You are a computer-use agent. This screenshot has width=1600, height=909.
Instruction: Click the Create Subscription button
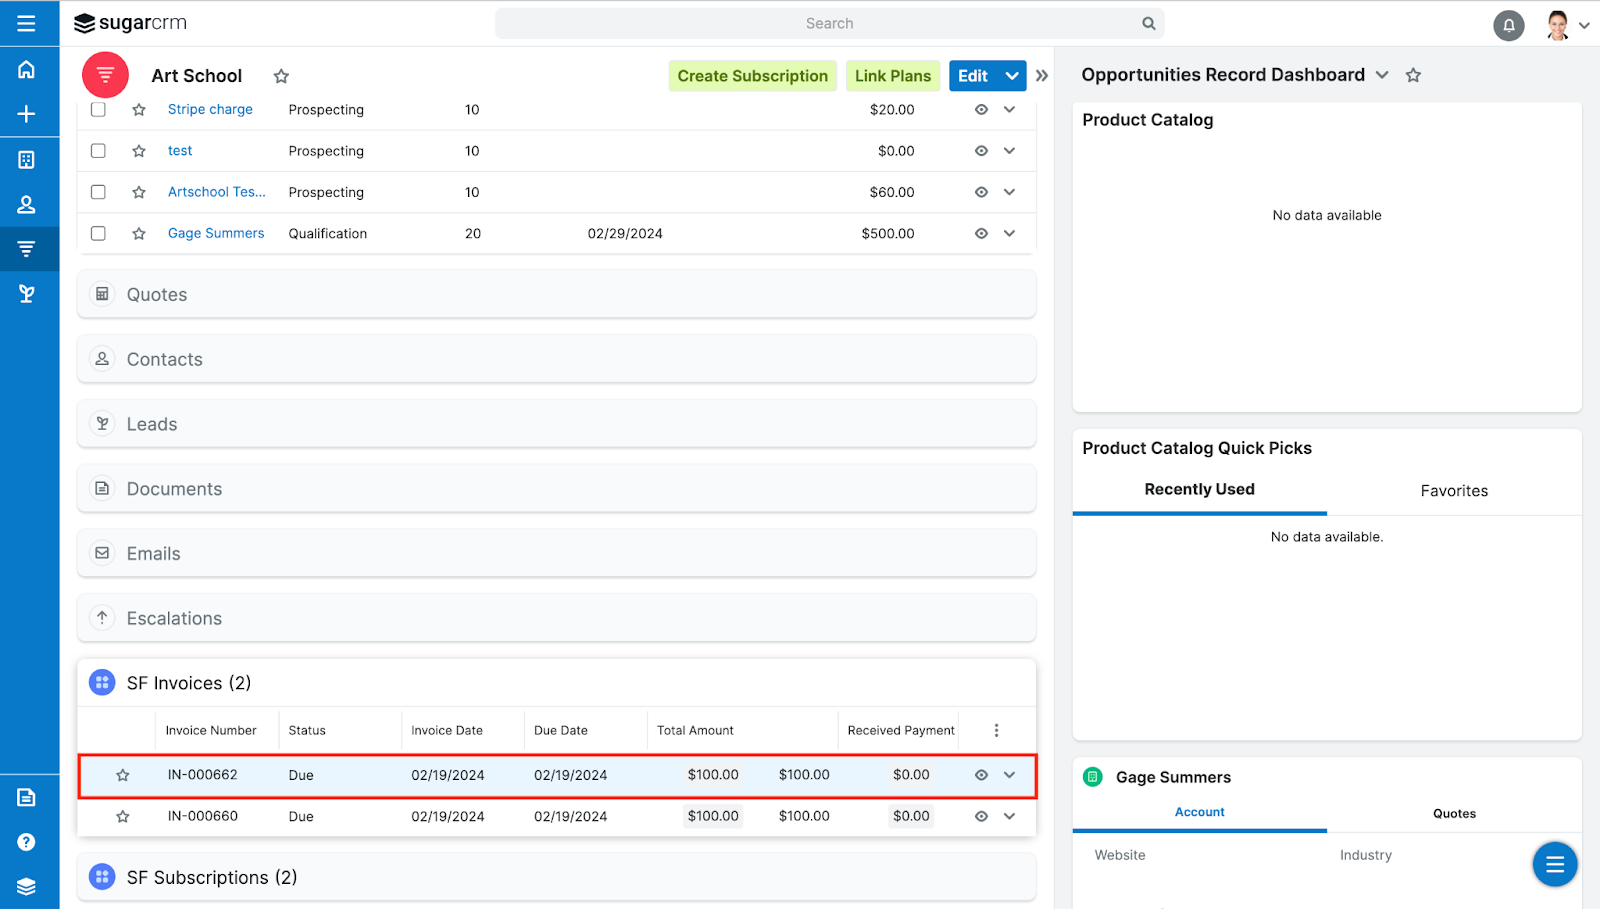752,75
